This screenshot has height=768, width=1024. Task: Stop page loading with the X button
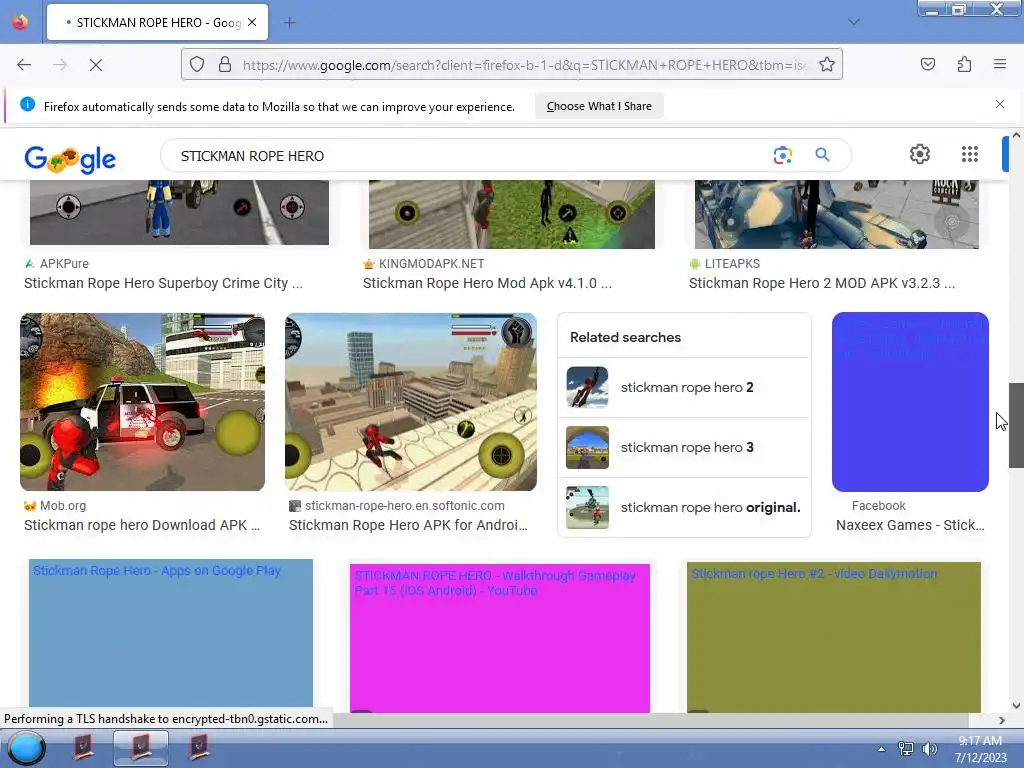tap(95, 65)
